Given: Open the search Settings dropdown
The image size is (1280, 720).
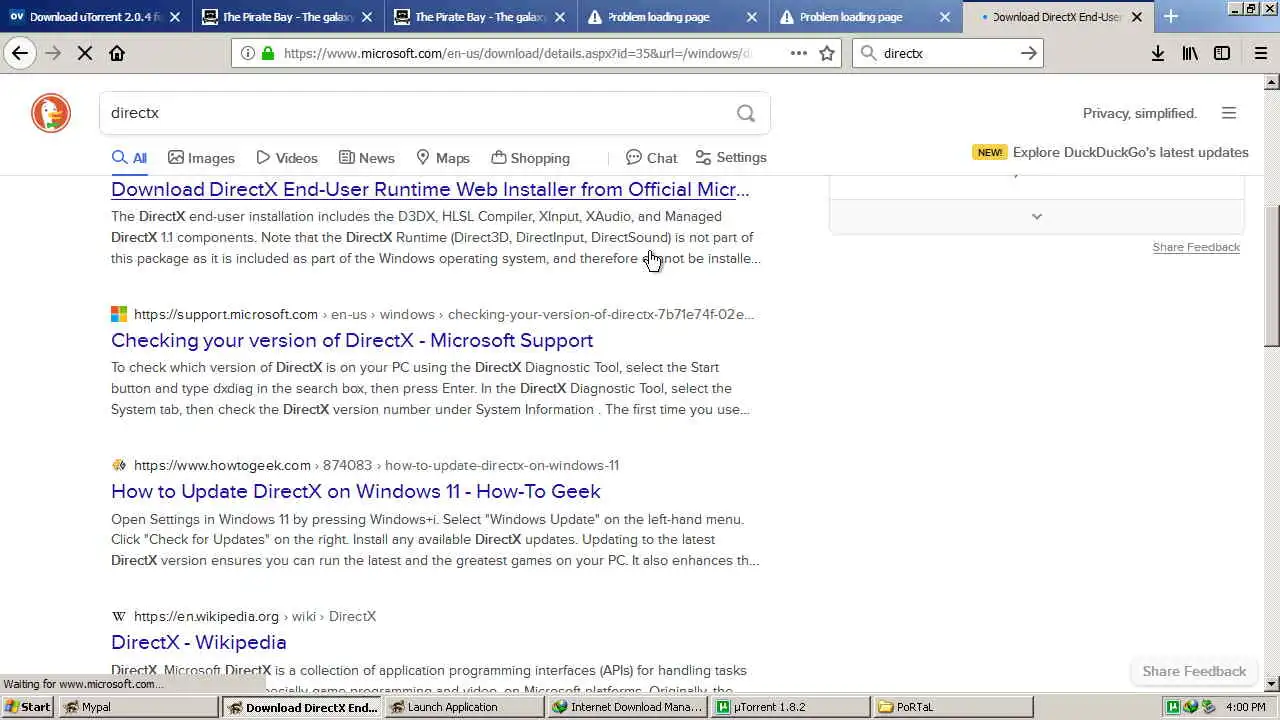Looking at the screenshot, I should click(x=731, y=158).
